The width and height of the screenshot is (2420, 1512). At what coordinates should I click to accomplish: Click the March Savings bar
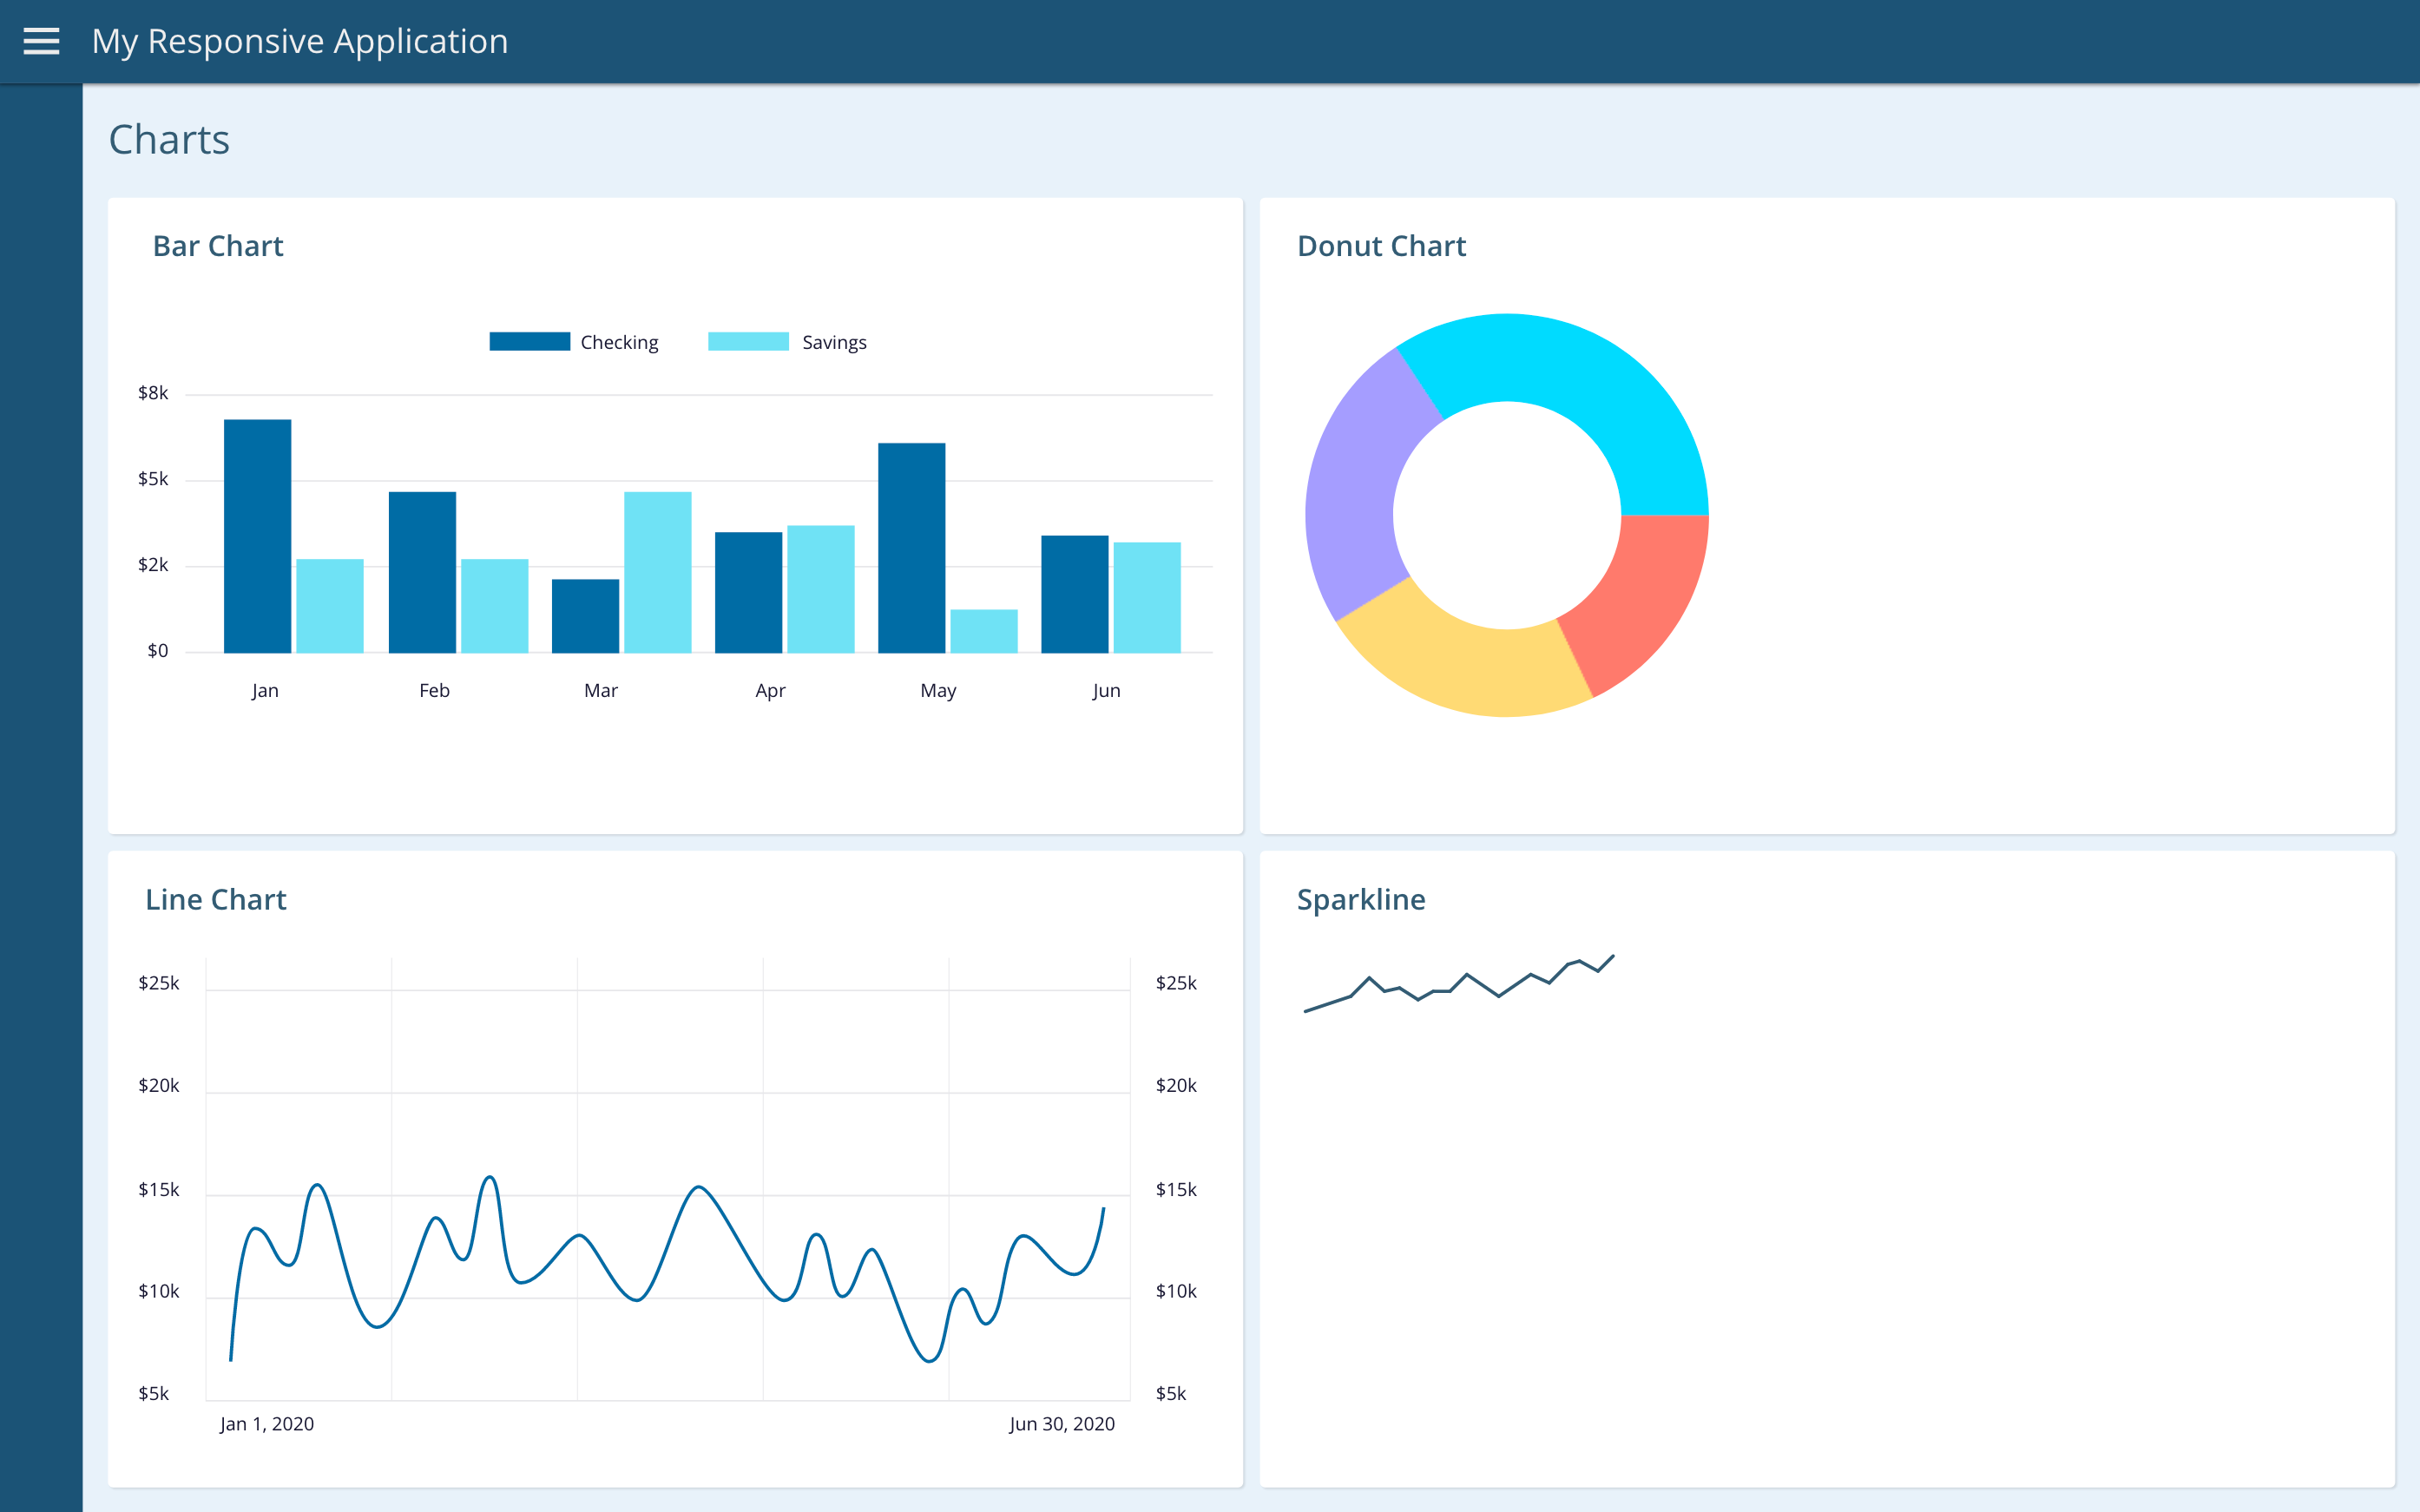pos(657,572)
